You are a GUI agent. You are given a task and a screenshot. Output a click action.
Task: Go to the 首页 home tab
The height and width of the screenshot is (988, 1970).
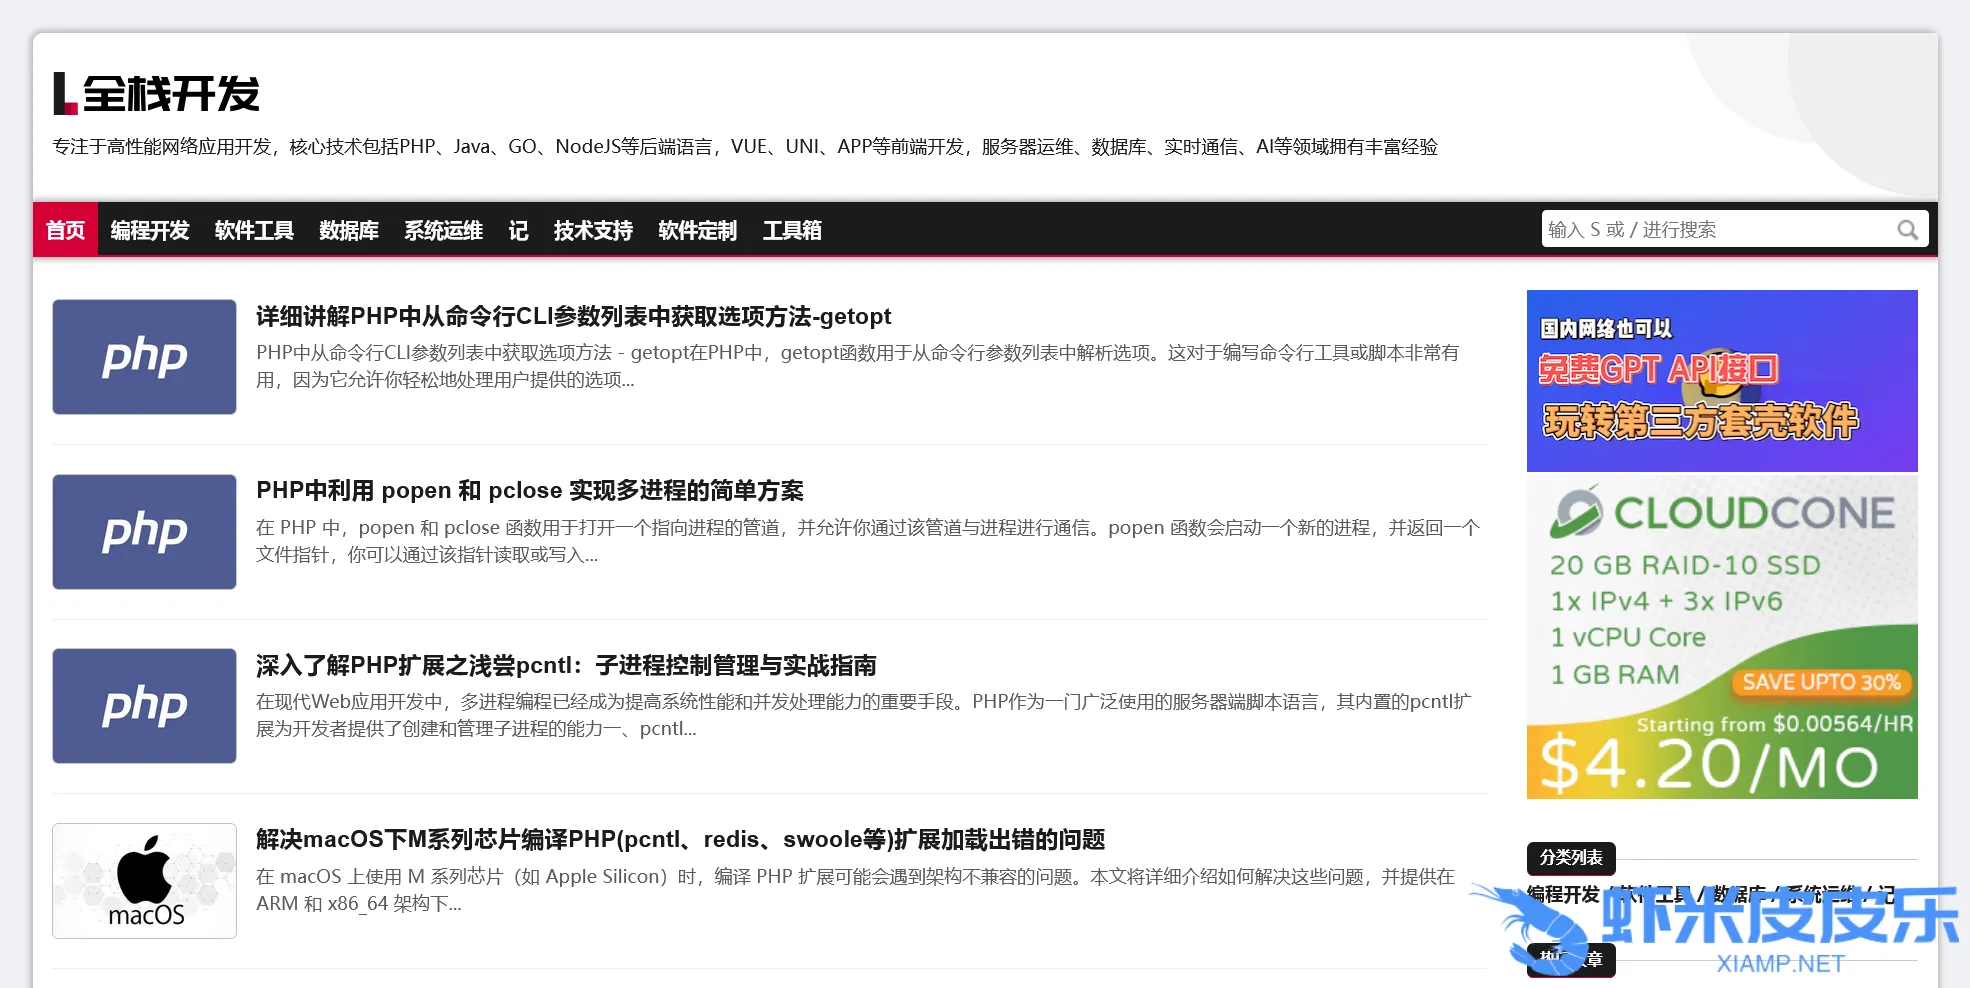[x=66, y=230]
